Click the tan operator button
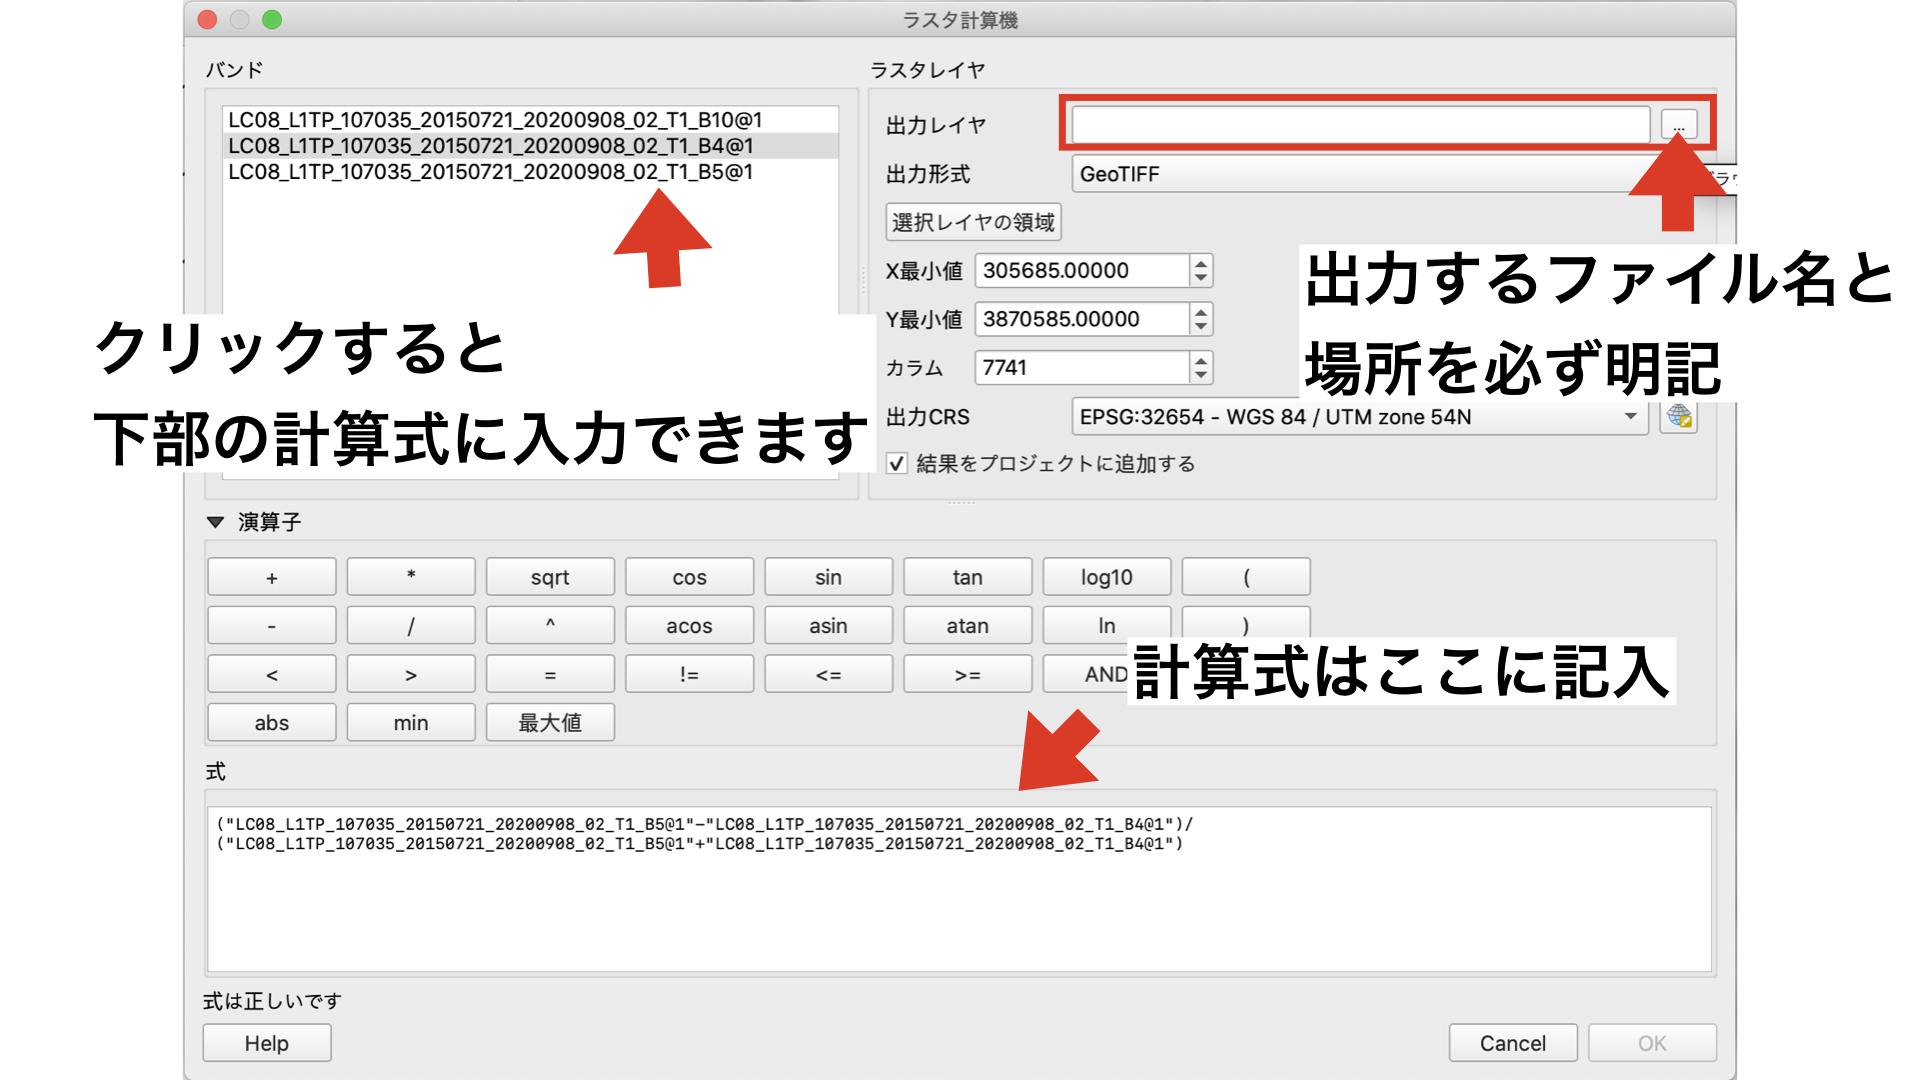The height and width of the screenshot is (1080, 1920). [967, 577]
